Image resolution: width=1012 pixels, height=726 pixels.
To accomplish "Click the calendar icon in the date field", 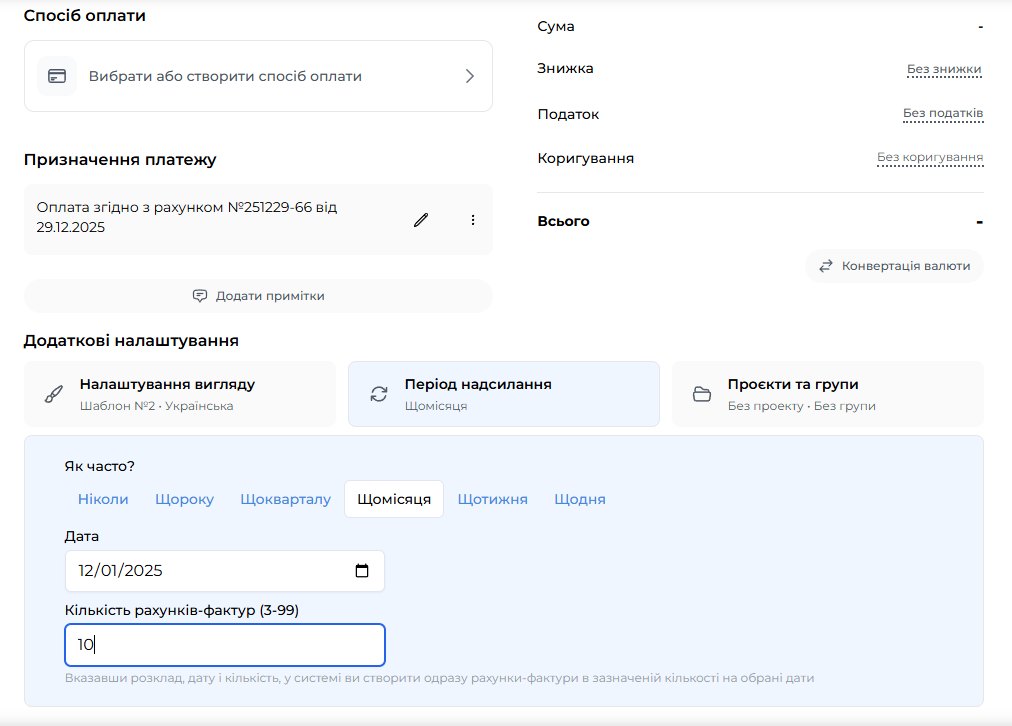I will coord(362,571).
